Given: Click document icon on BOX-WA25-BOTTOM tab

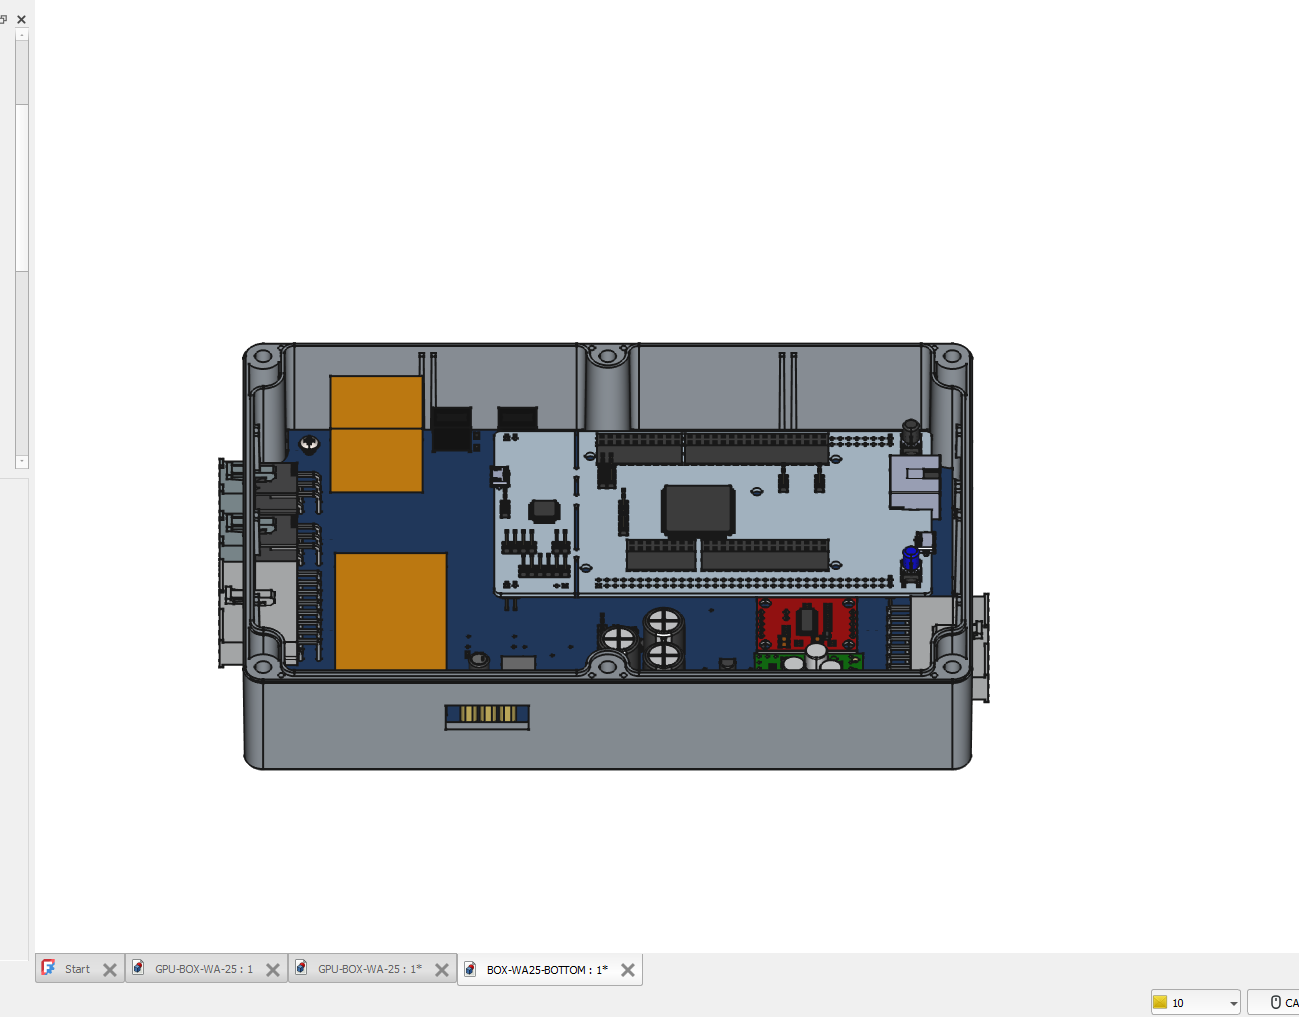Looking at the screenshot, I should point(470,969).
